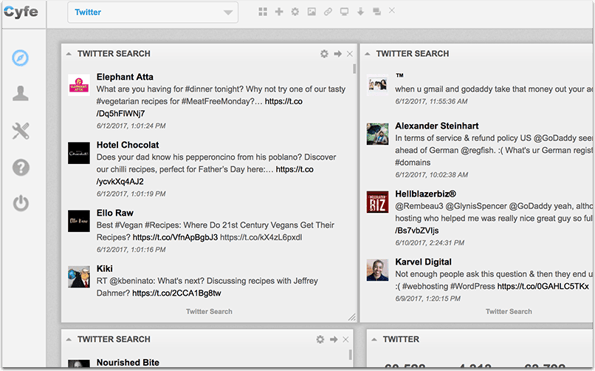The height and width of the screenshot is (371, 595).
Task: Open the user account sidebar icon
Action: tap(20, 94)
